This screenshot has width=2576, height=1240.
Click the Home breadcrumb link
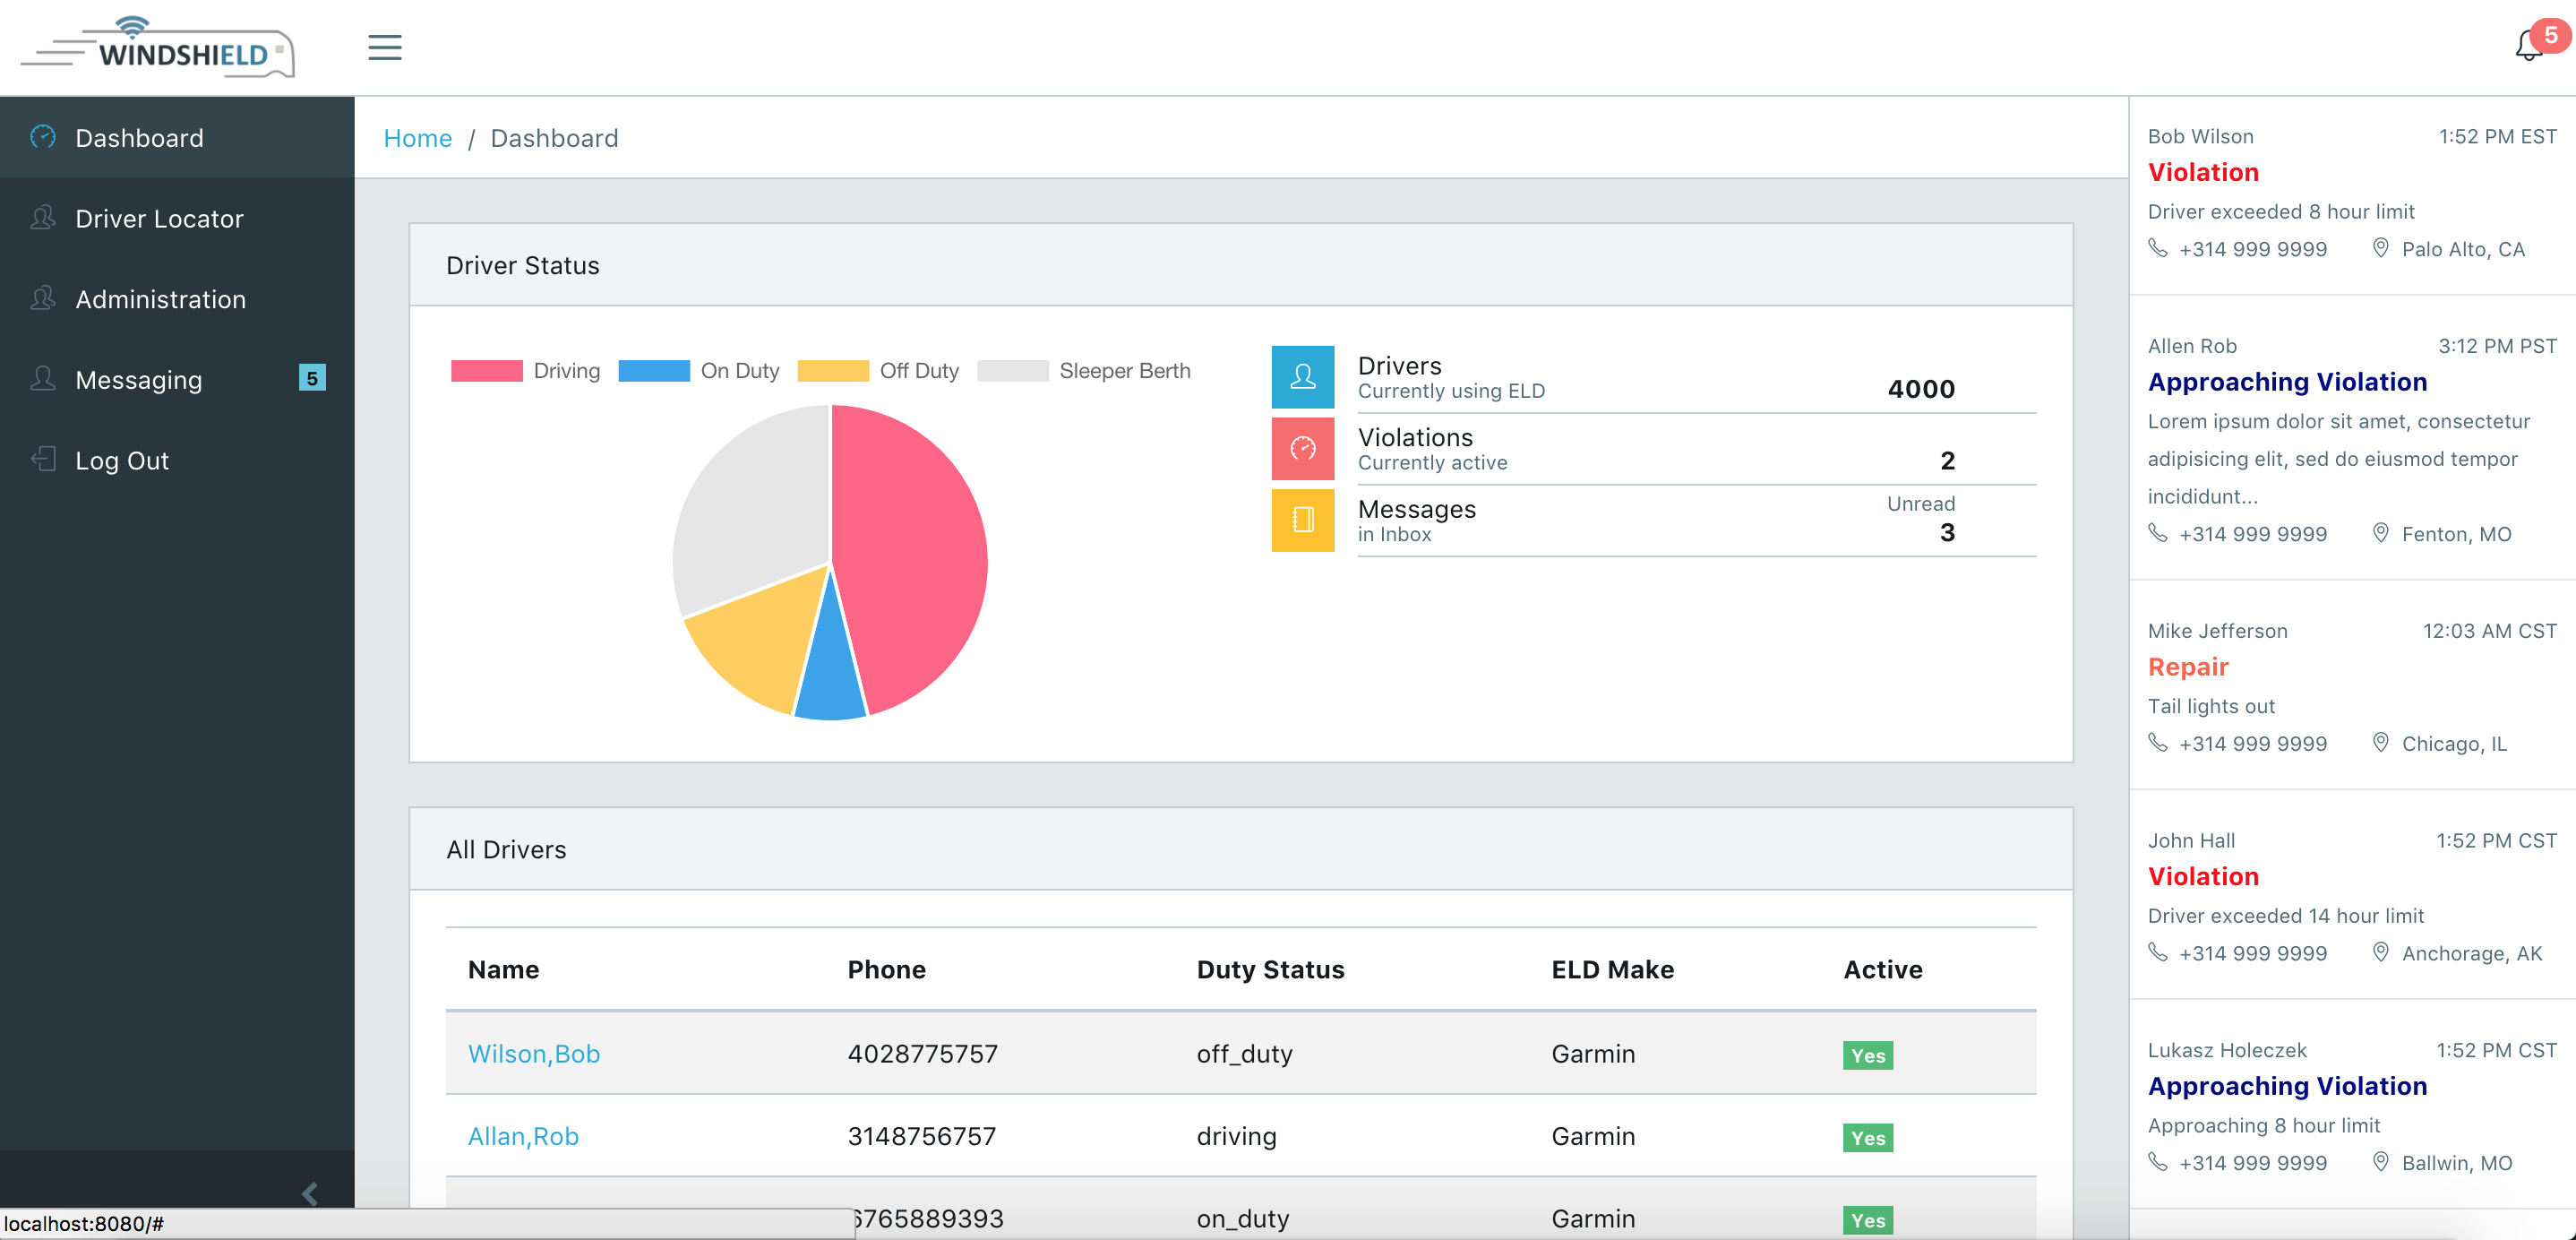(x=417, y=138)
